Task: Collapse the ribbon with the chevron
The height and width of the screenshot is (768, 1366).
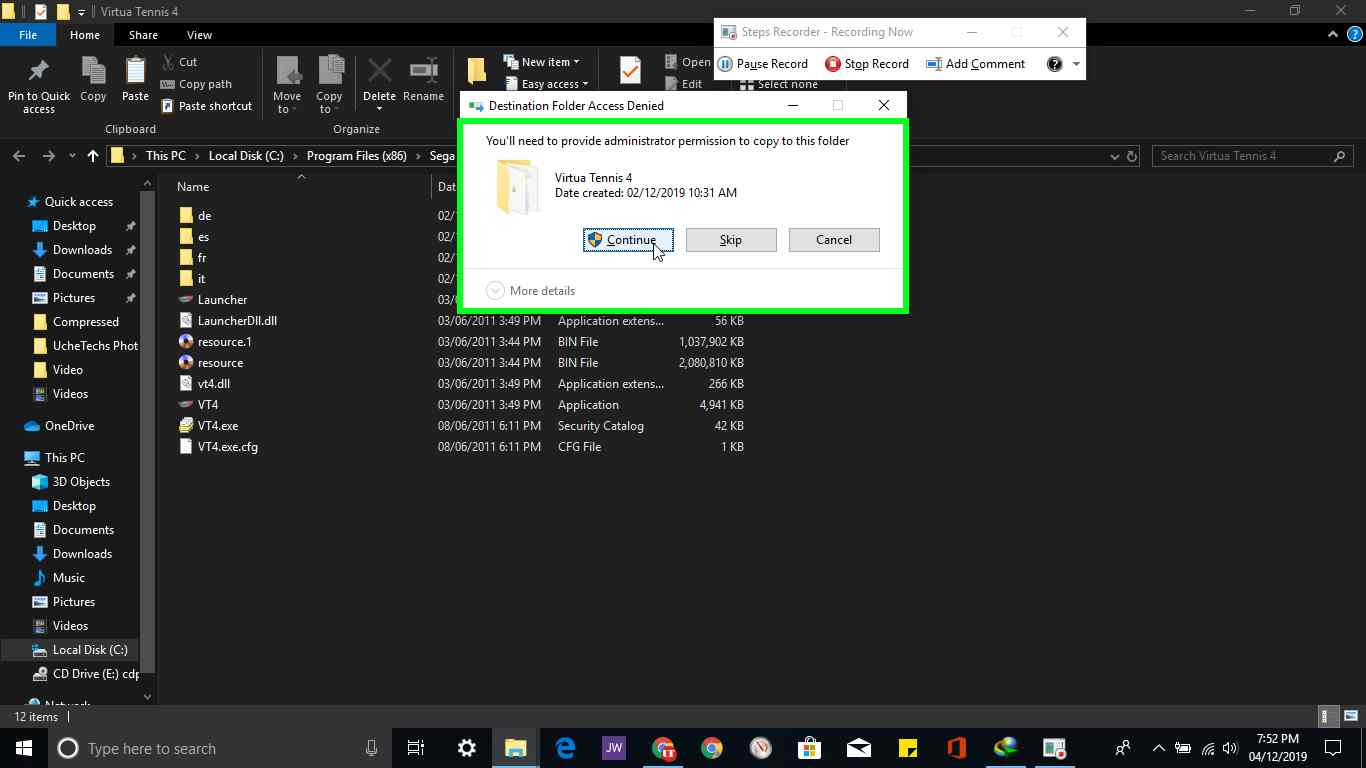Action: click(x=1333, y=34)
